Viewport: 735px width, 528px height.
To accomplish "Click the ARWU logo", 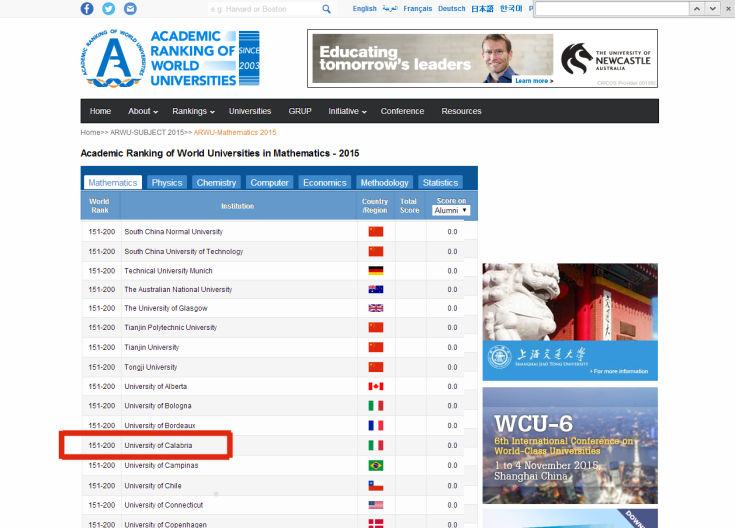I will pyautogui.click(x=171, y=58).
